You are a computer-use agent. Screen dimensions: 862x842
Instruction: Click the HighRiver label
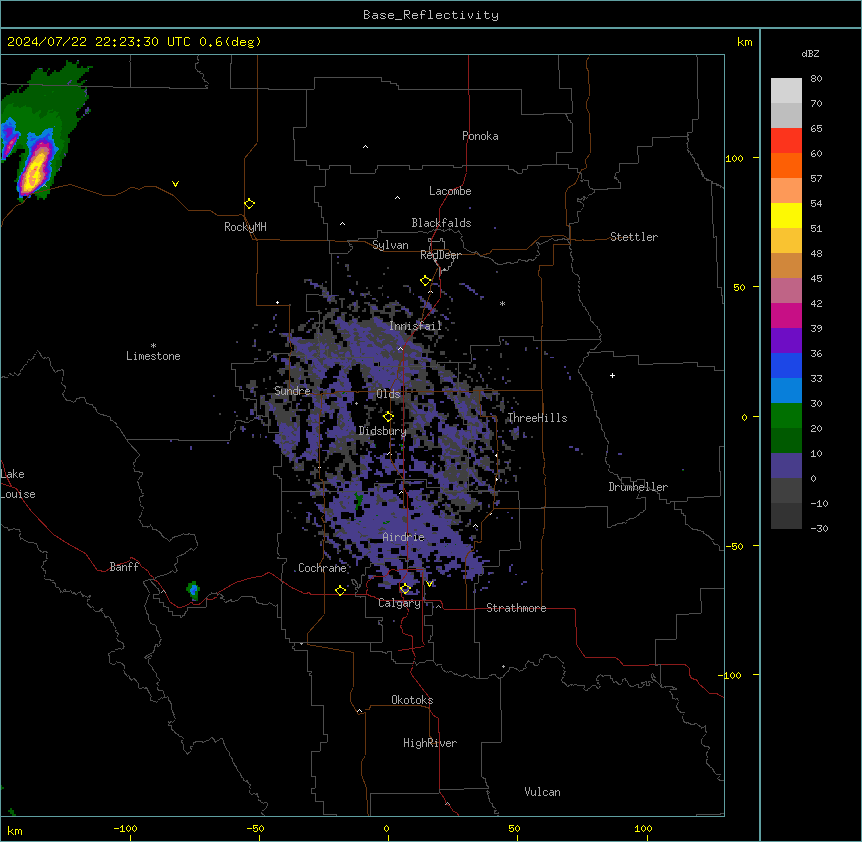[x=430, y=743]
